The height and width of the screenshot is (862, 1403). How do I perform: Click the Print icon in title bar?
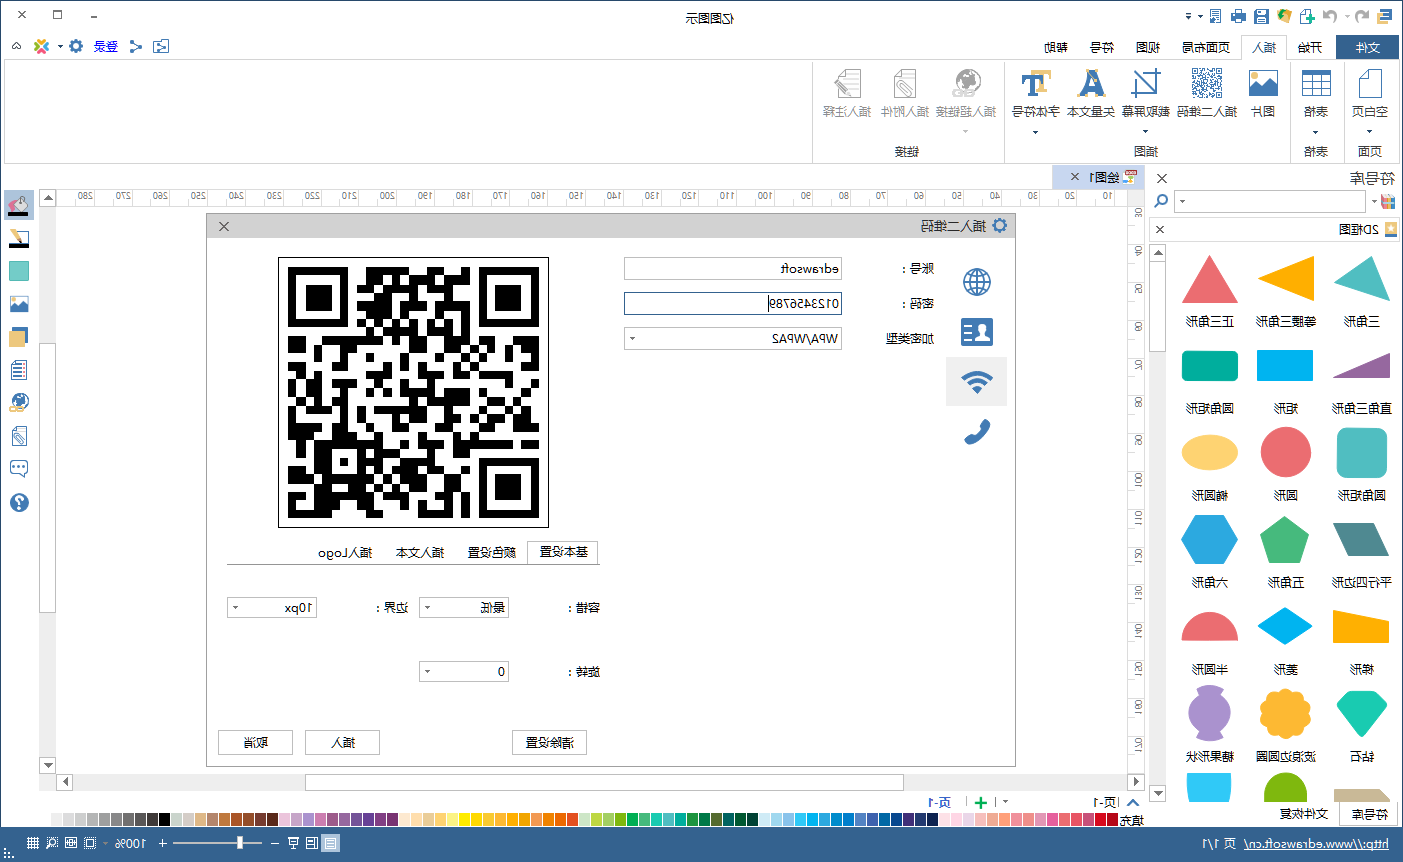[x=1238, y=16]
